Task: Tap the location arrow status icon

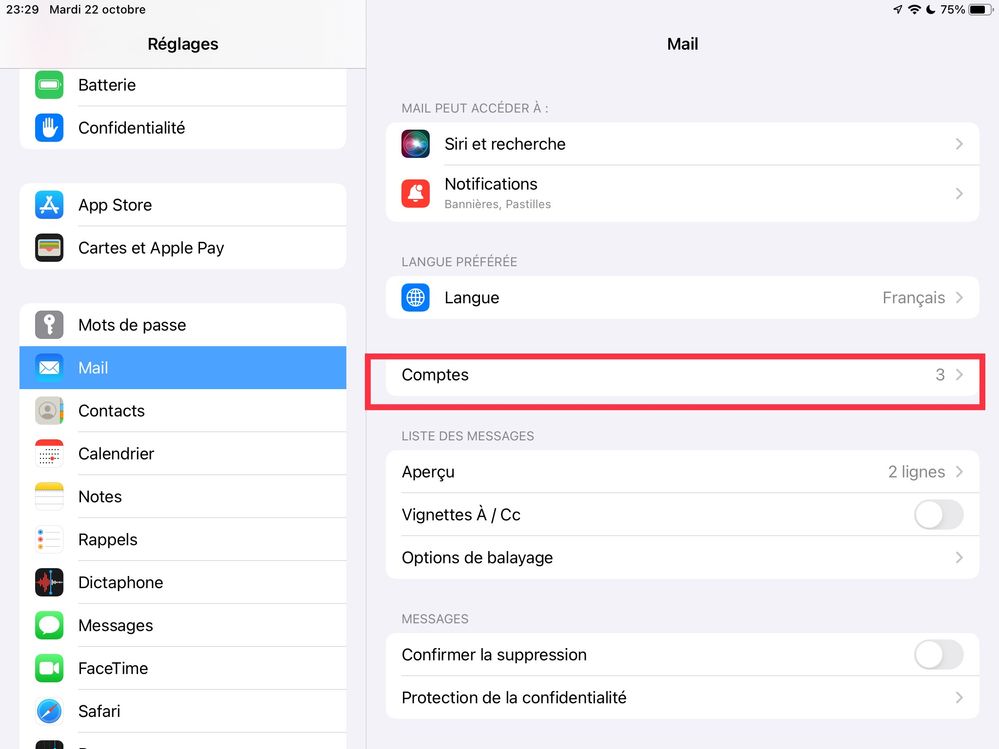Action: coord(898,10)
